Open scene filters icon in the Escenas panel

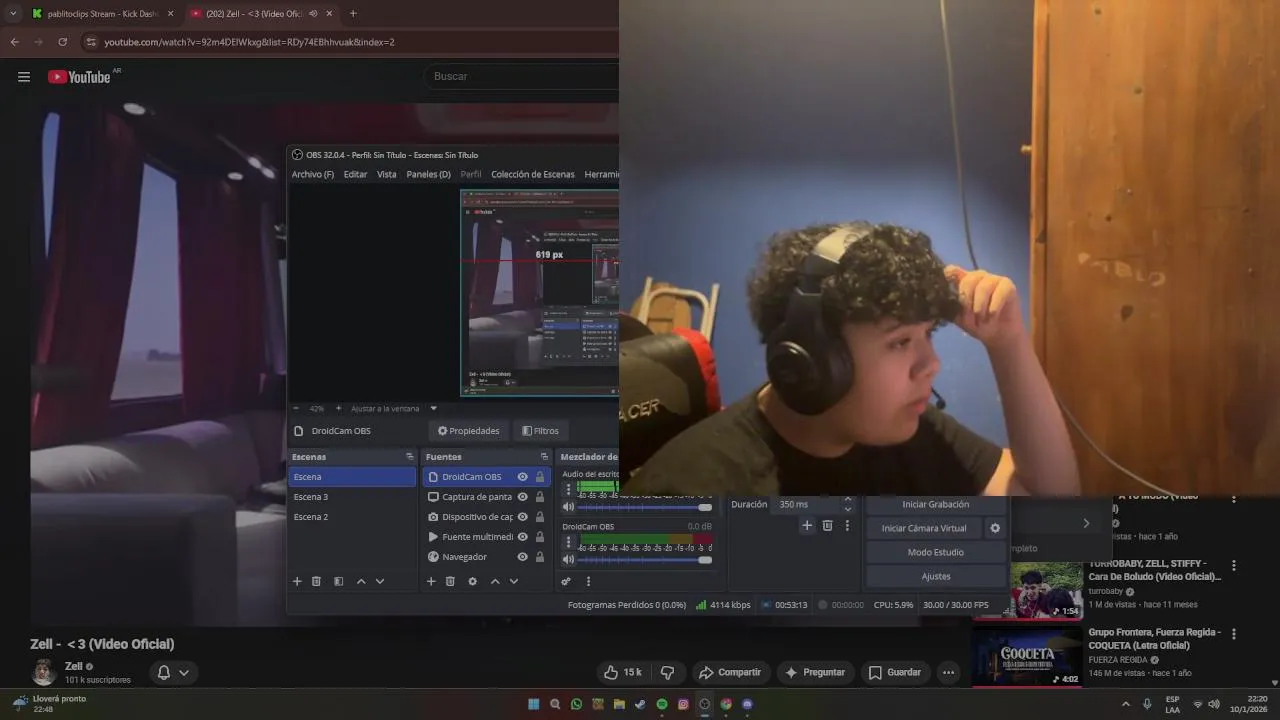click(x=338, y=581)
